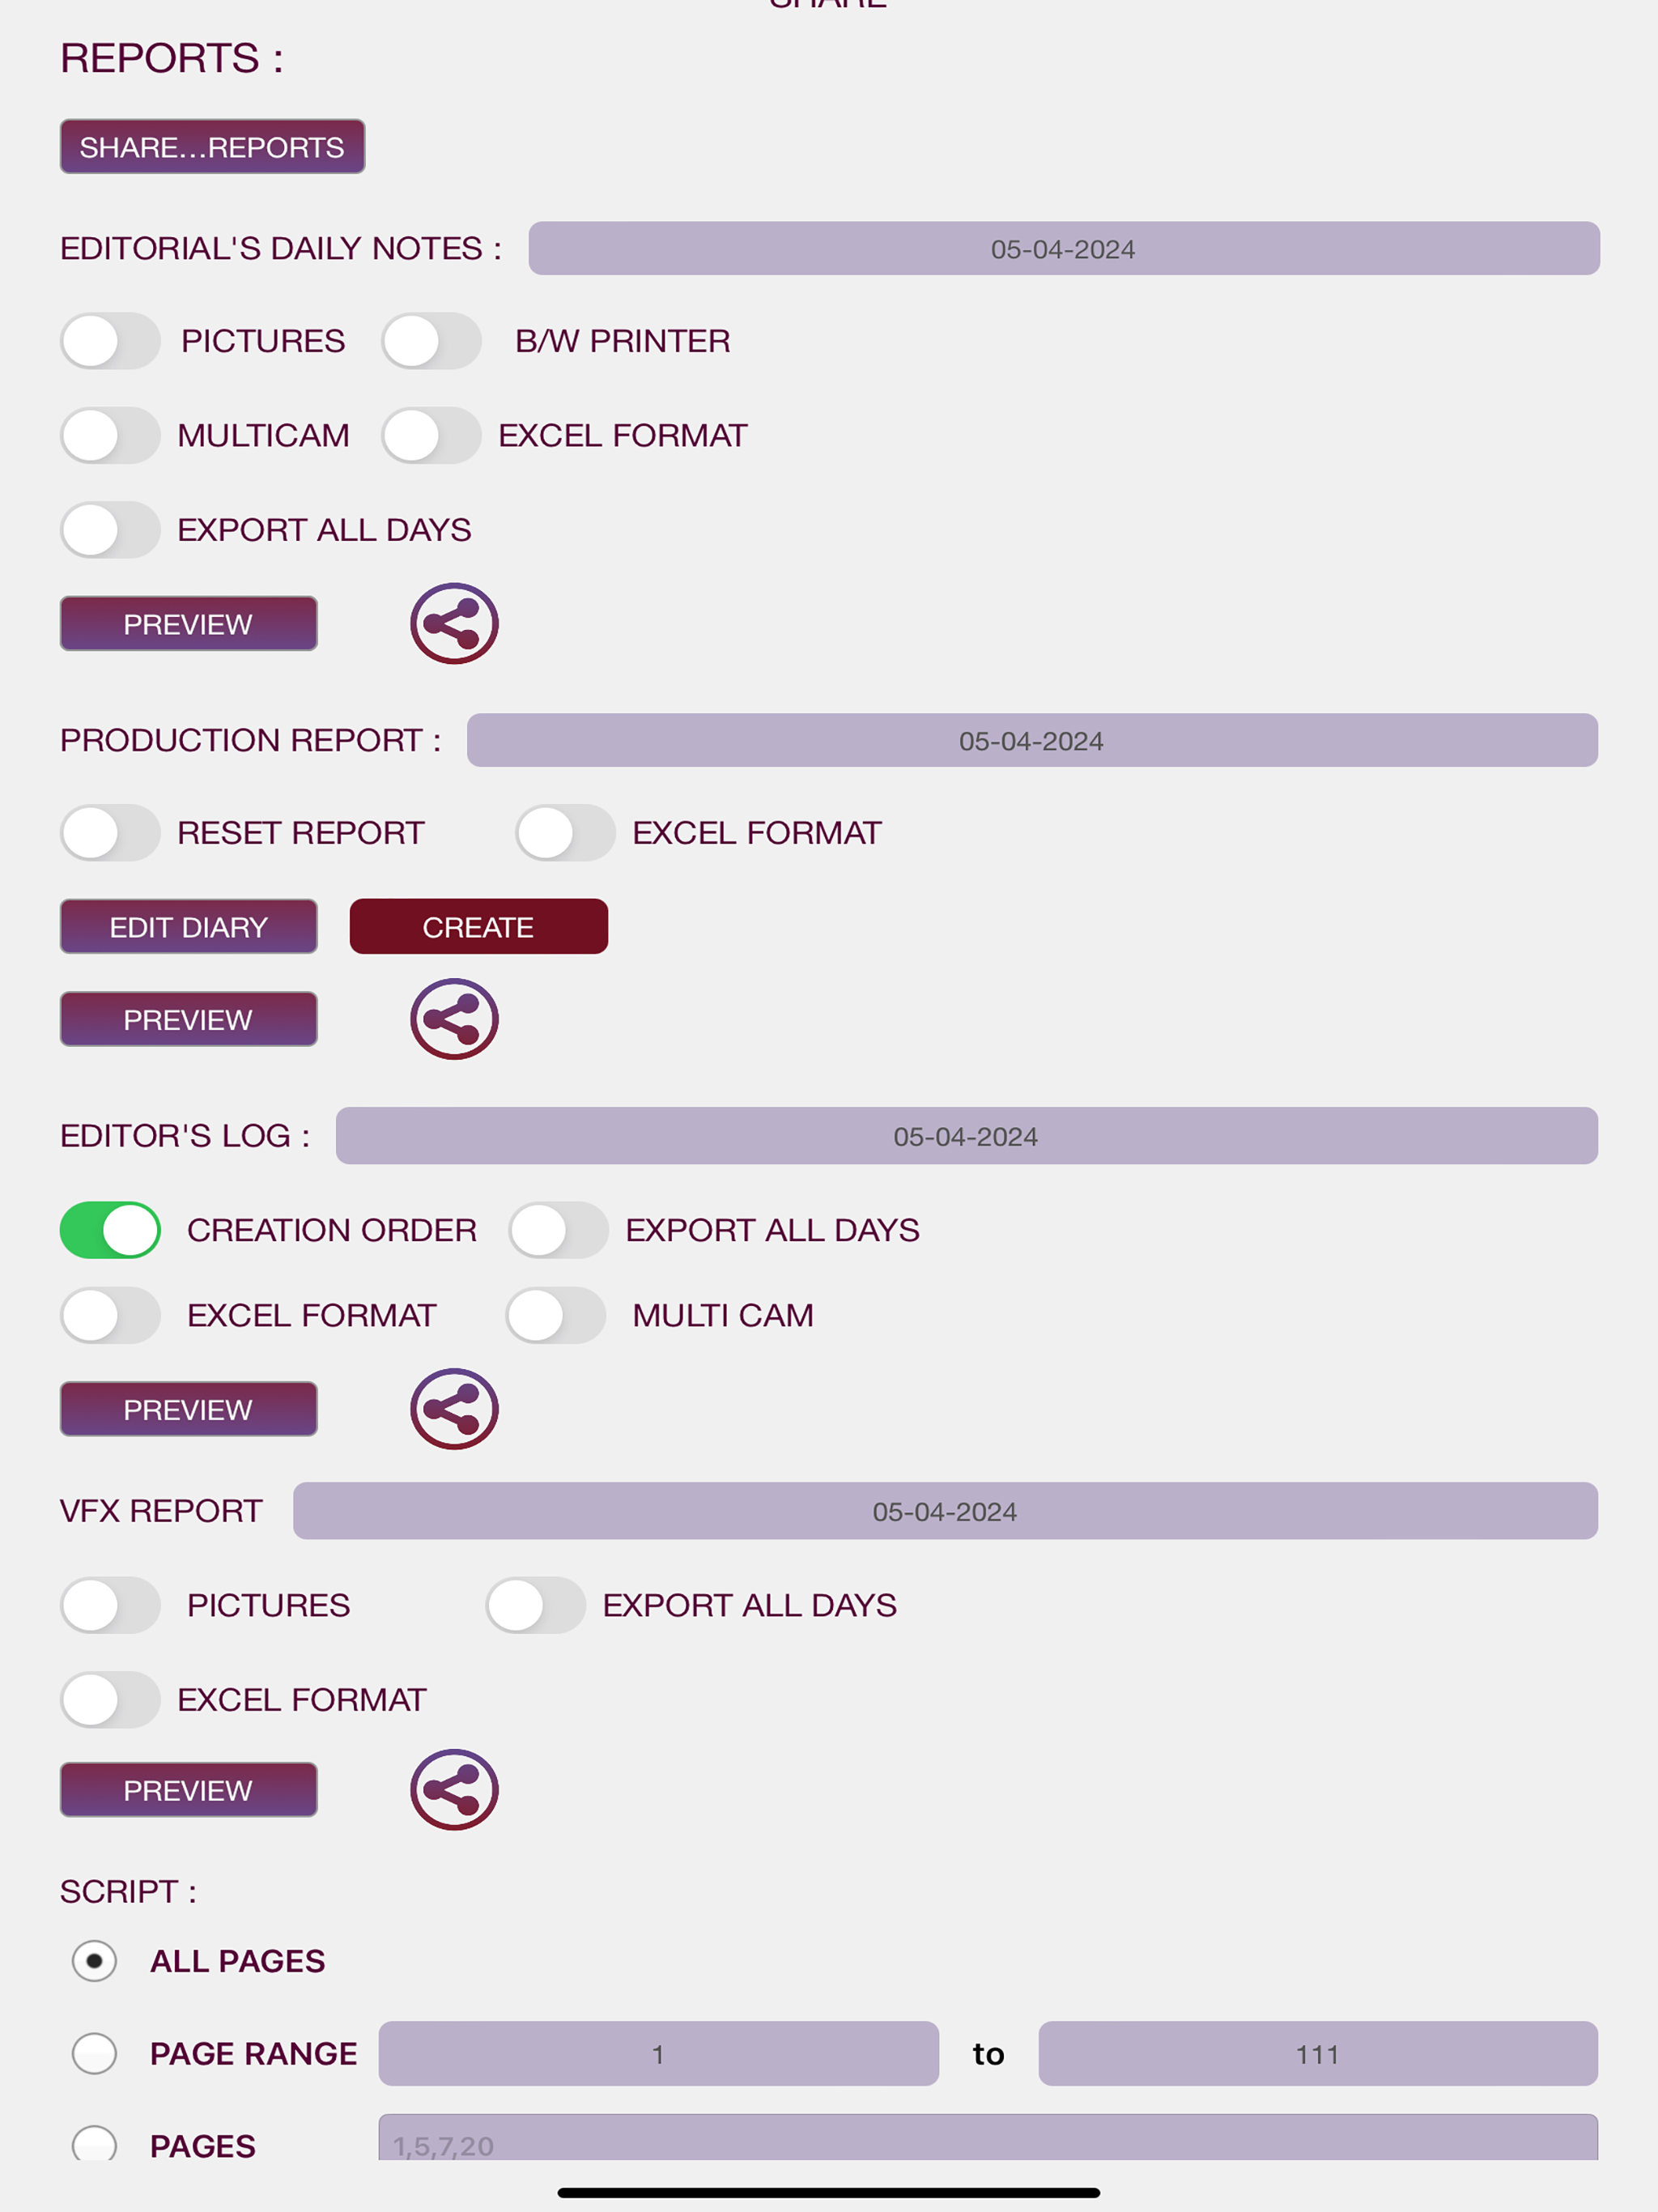Share the Production Report

click(x=453, y=1018)
